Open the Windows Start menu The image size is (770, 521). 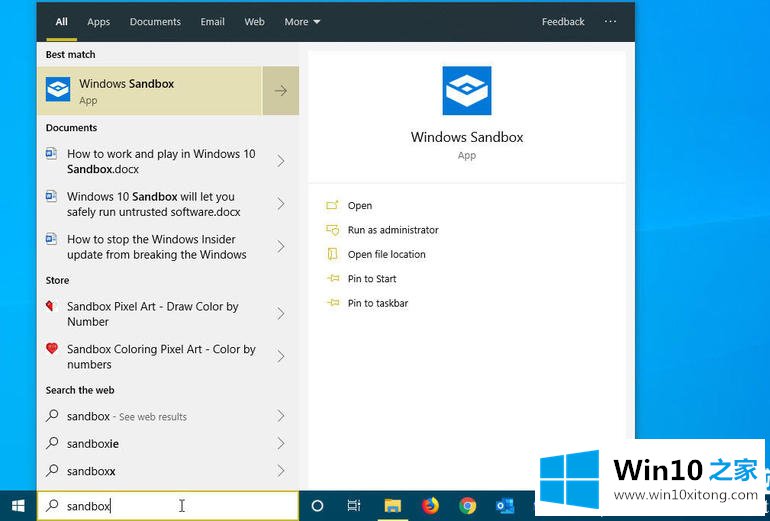pos(18,506)
